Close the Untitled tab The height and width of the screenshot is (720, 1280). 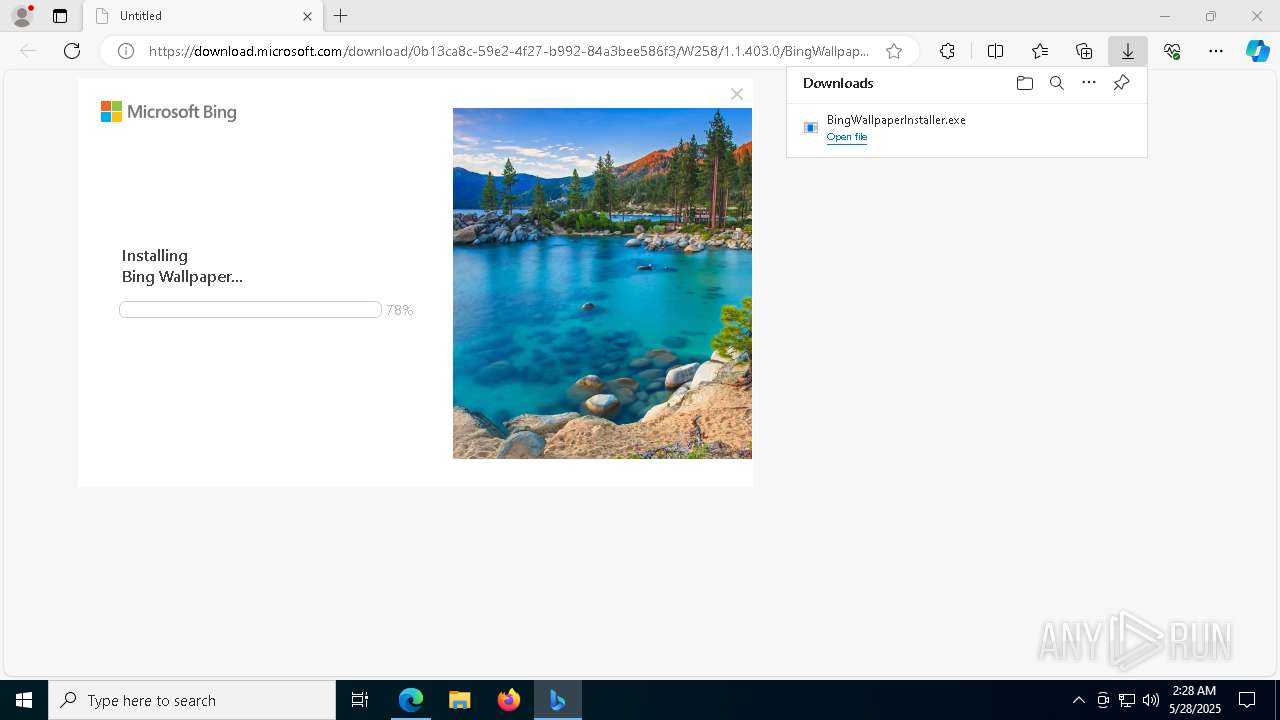307,16
